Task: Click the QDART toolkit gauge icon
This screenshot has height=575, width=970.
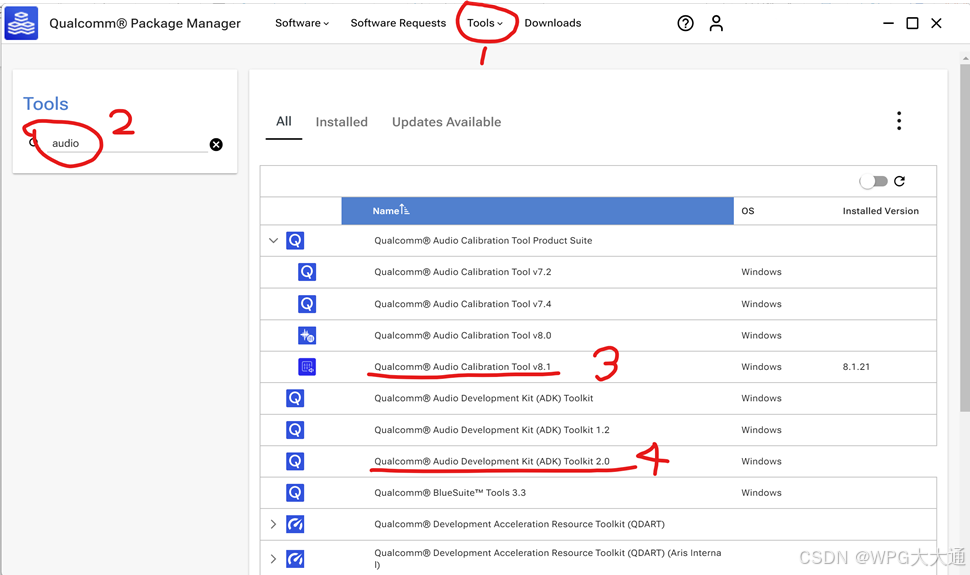Action: click(x=295, y=524)
